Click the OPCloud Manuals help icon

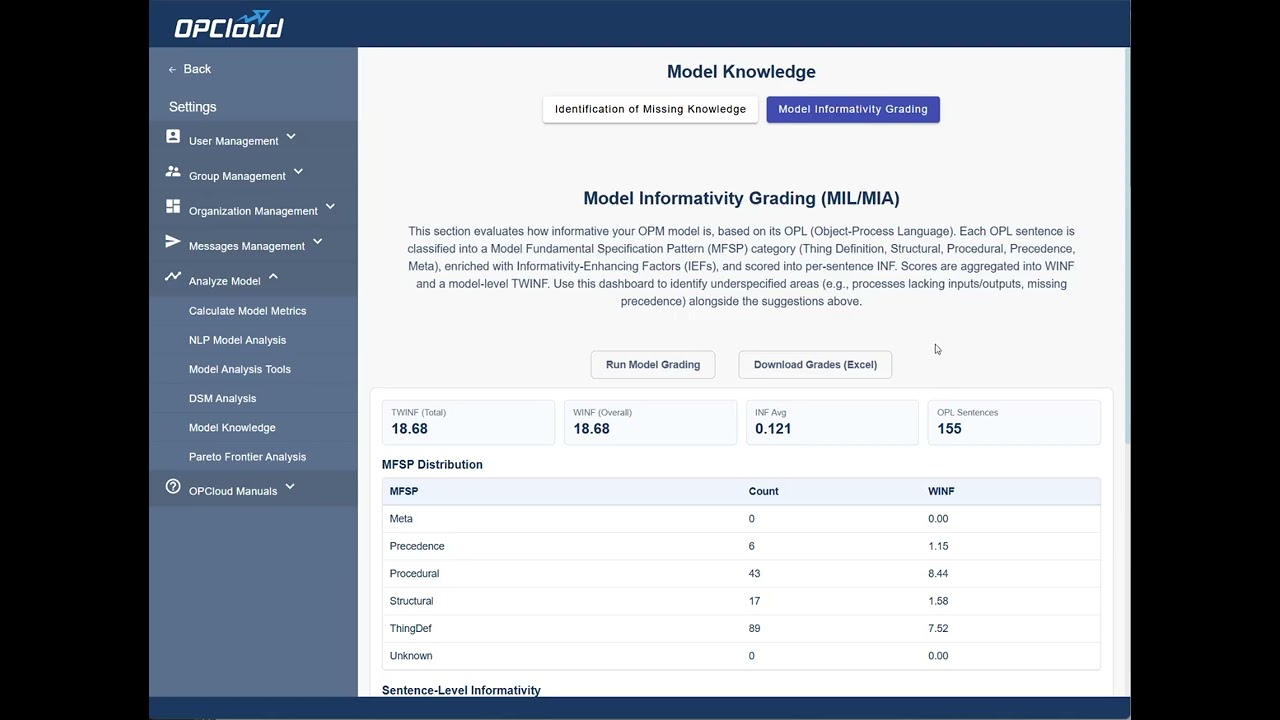pos(173,487)
